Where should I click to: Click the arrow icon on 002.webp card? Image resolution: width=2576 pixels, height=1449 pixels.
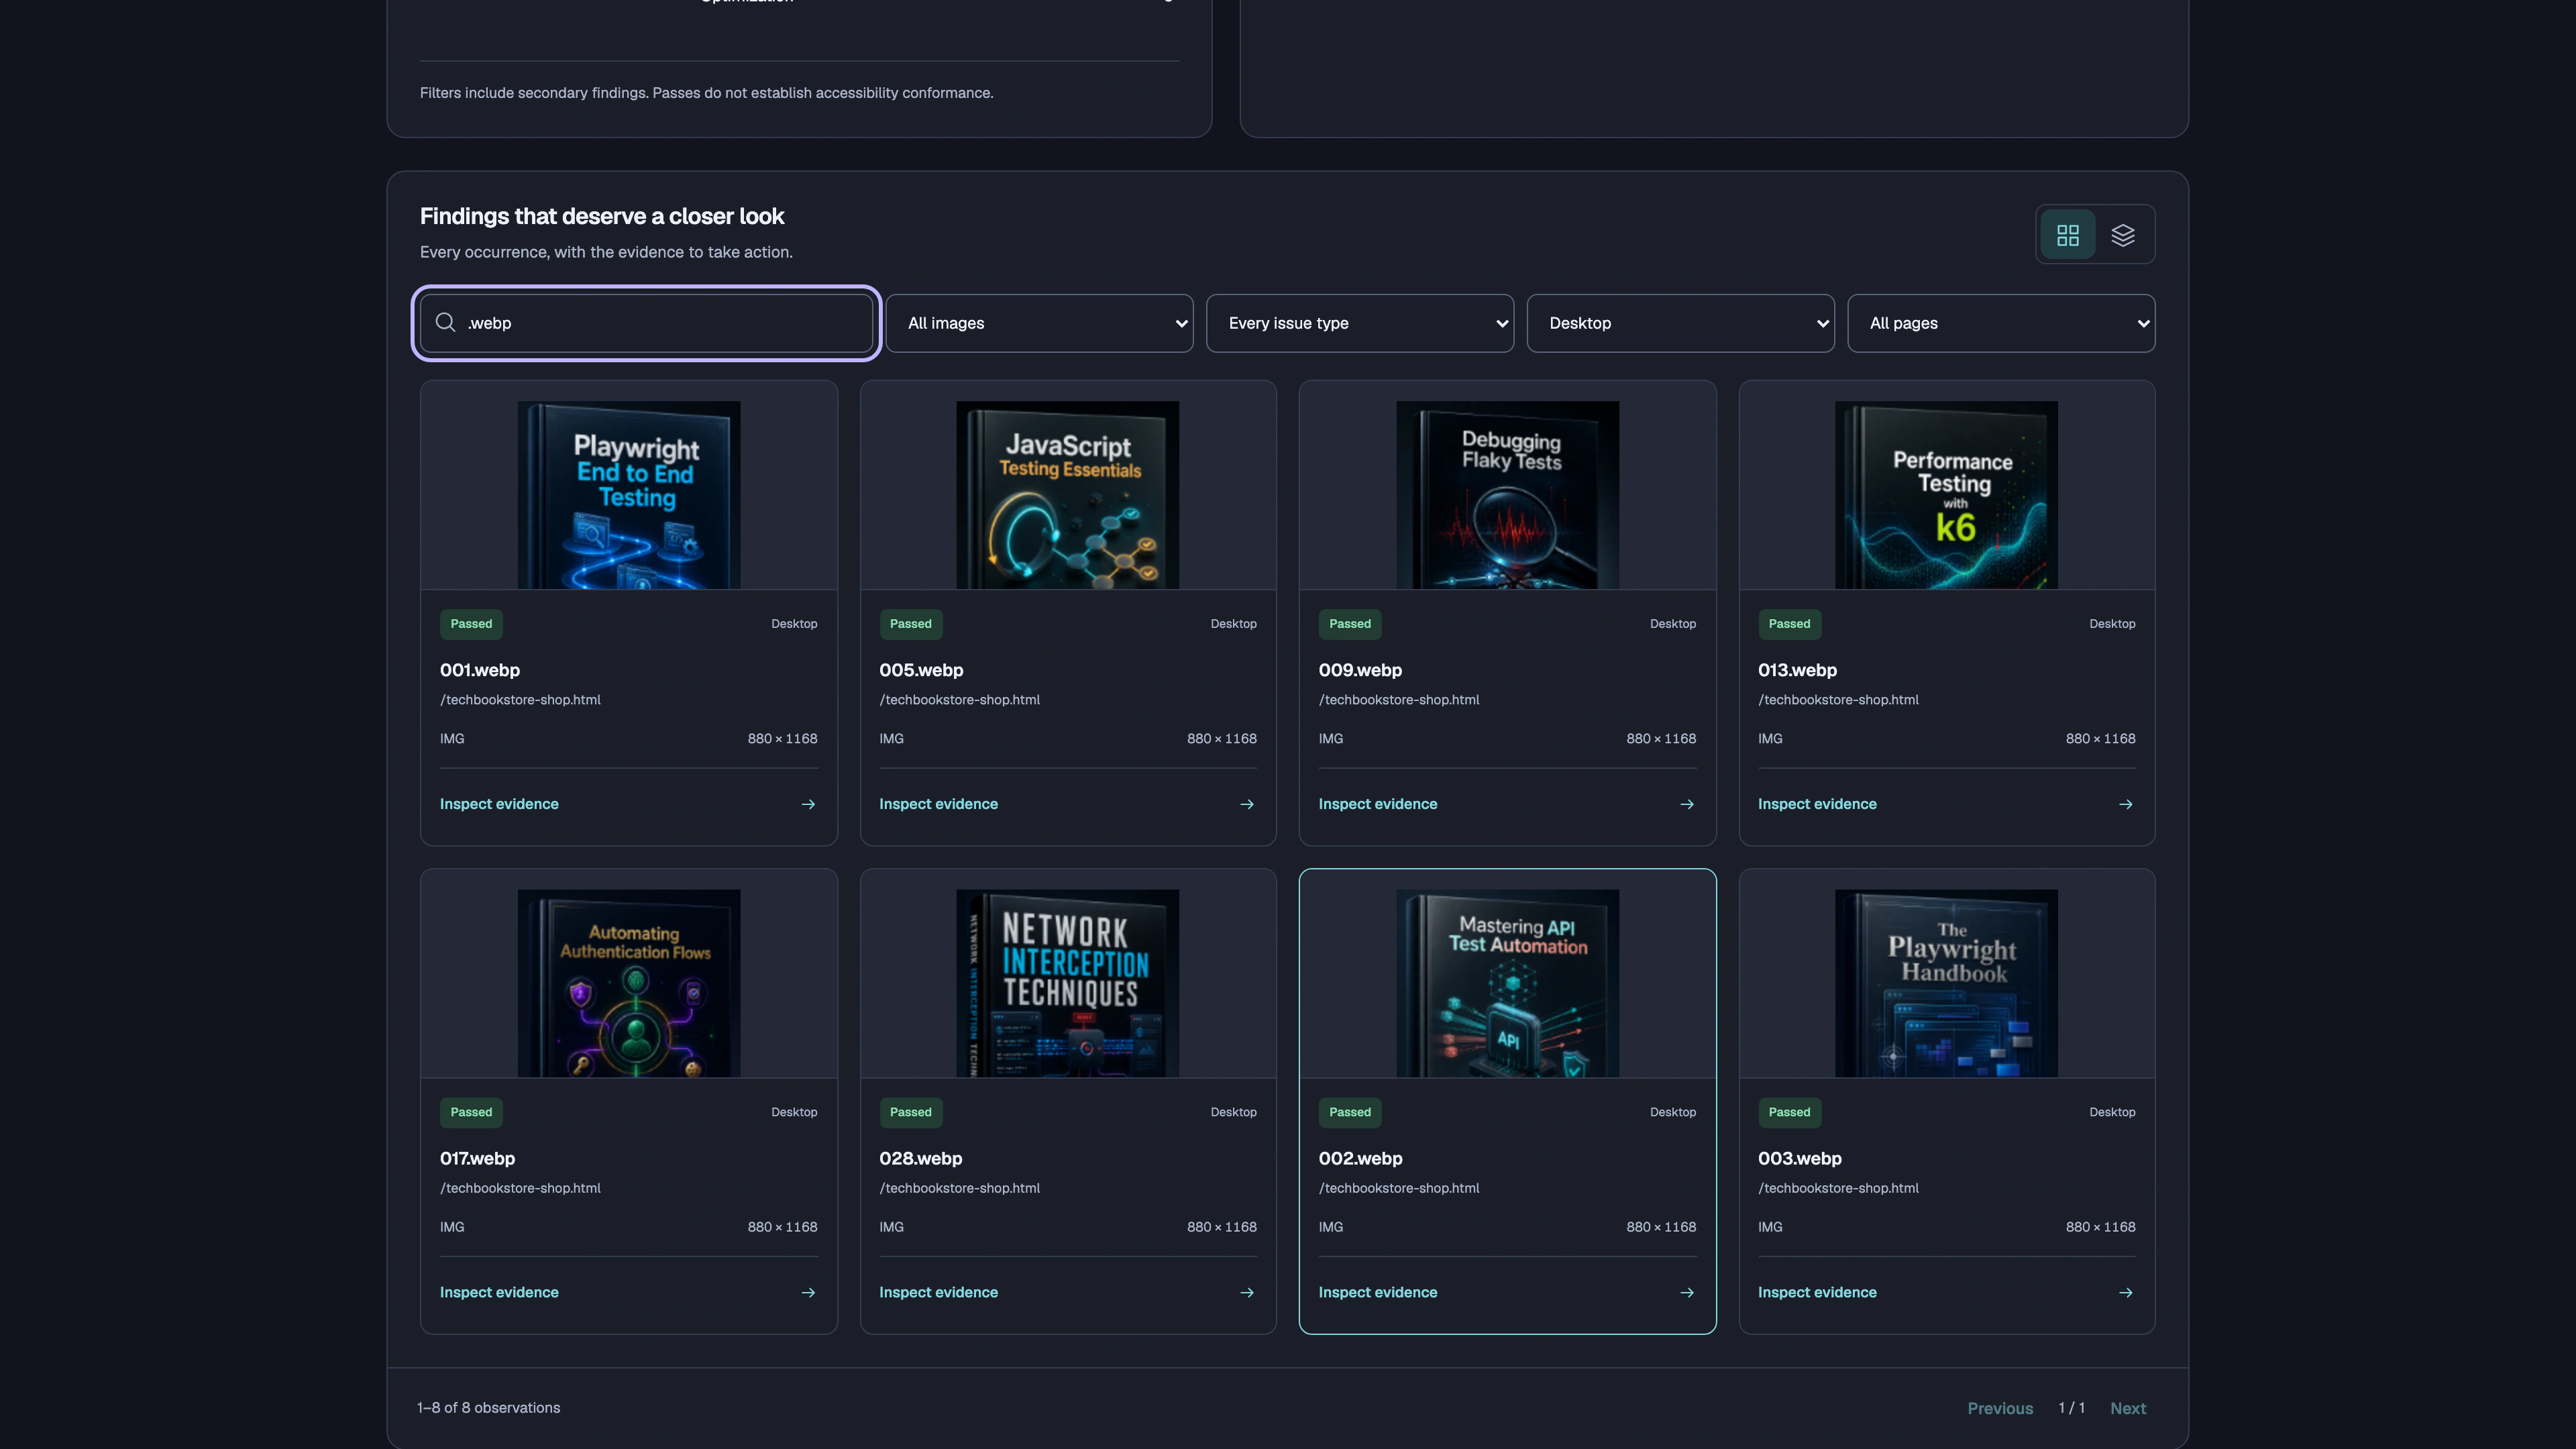(x=1687, y=1292)
